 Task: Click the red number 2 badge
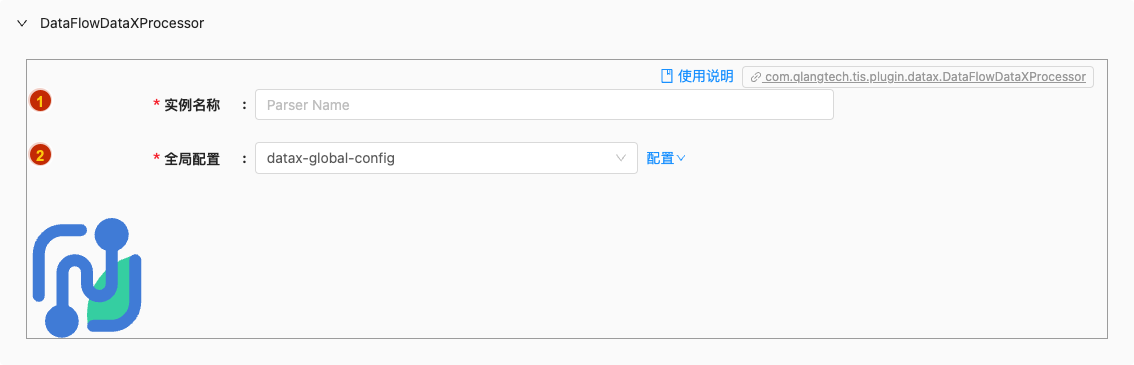40,155
